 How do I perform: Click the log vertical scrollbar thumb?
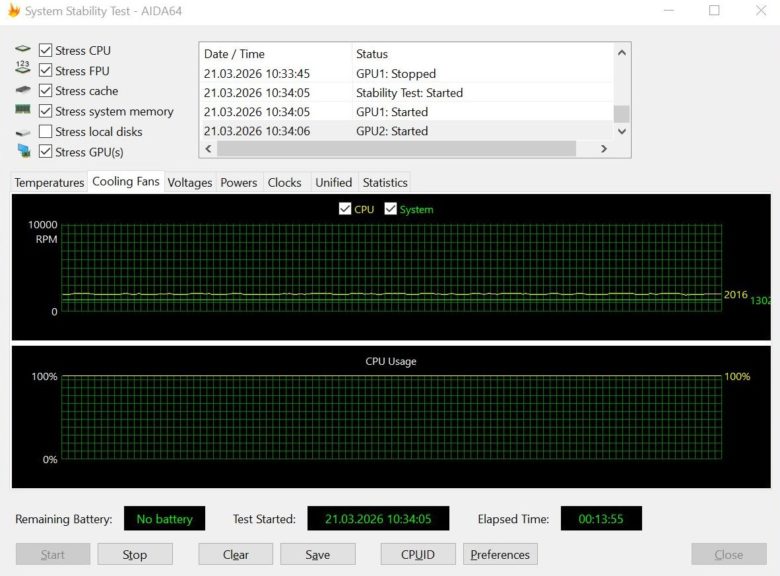click(621, 113)
